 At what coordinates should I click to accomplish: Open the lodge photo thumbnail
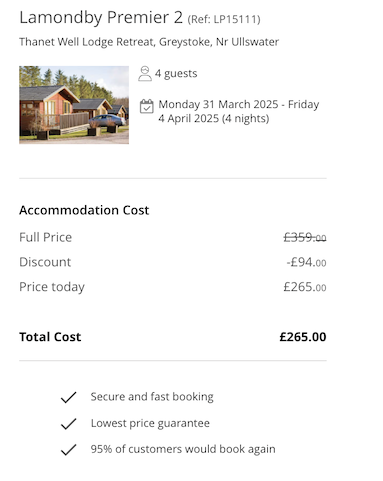[74, 105]
